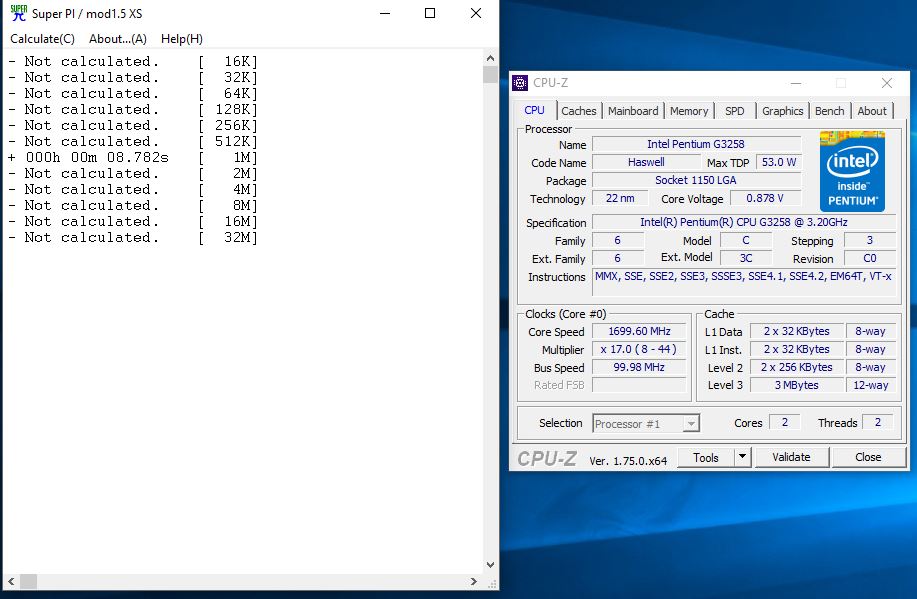Click the Core Speed value '1699.60 MHz'
The image size is (917, 599).
point(639,331)
